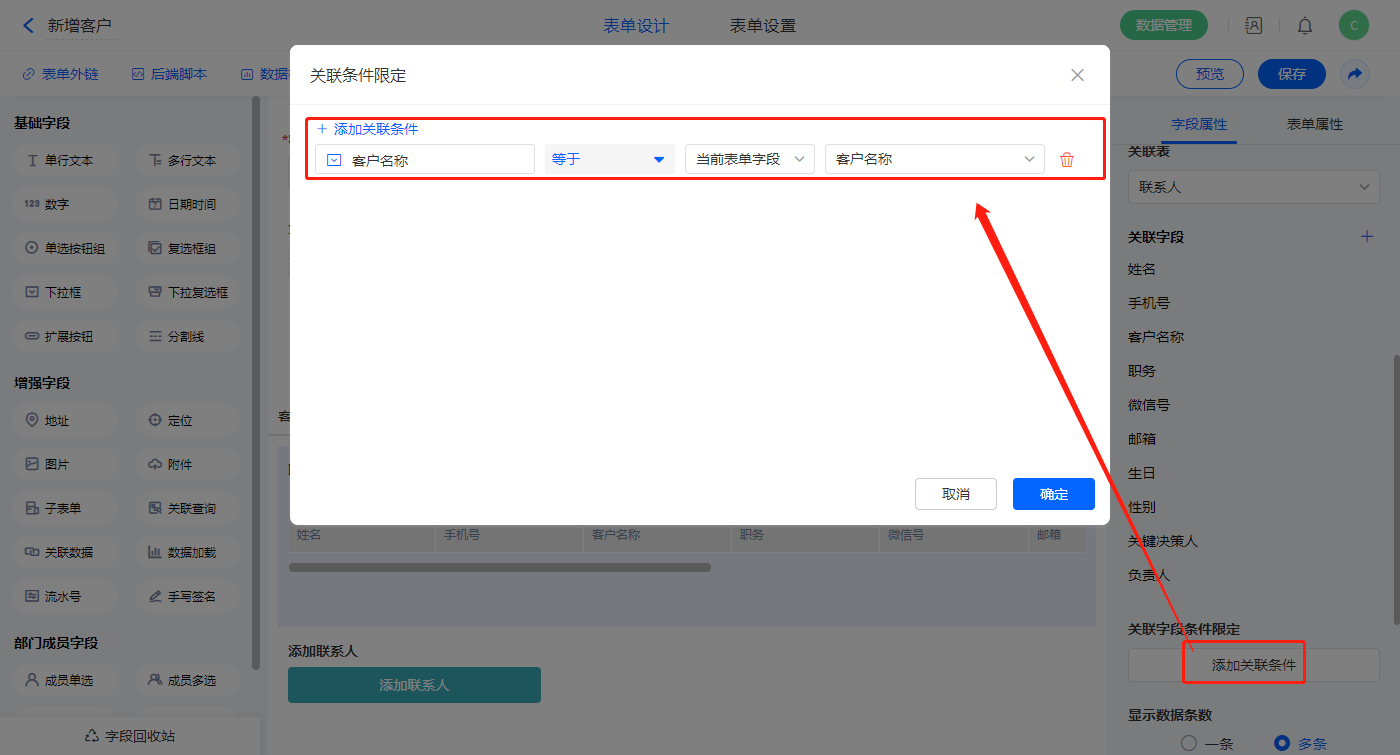1400x755 pixels.
Task: Close the 关联条件限定 dialog with X
Action: pos(1077,75)
